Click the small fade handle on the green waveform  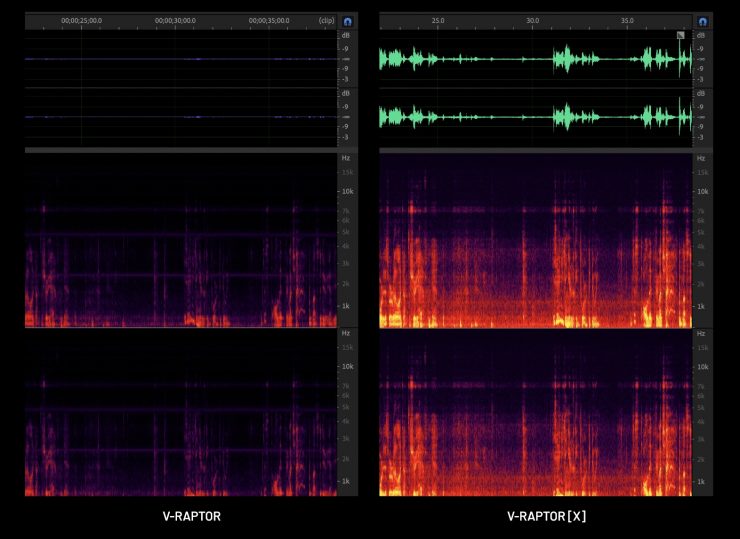681,35
